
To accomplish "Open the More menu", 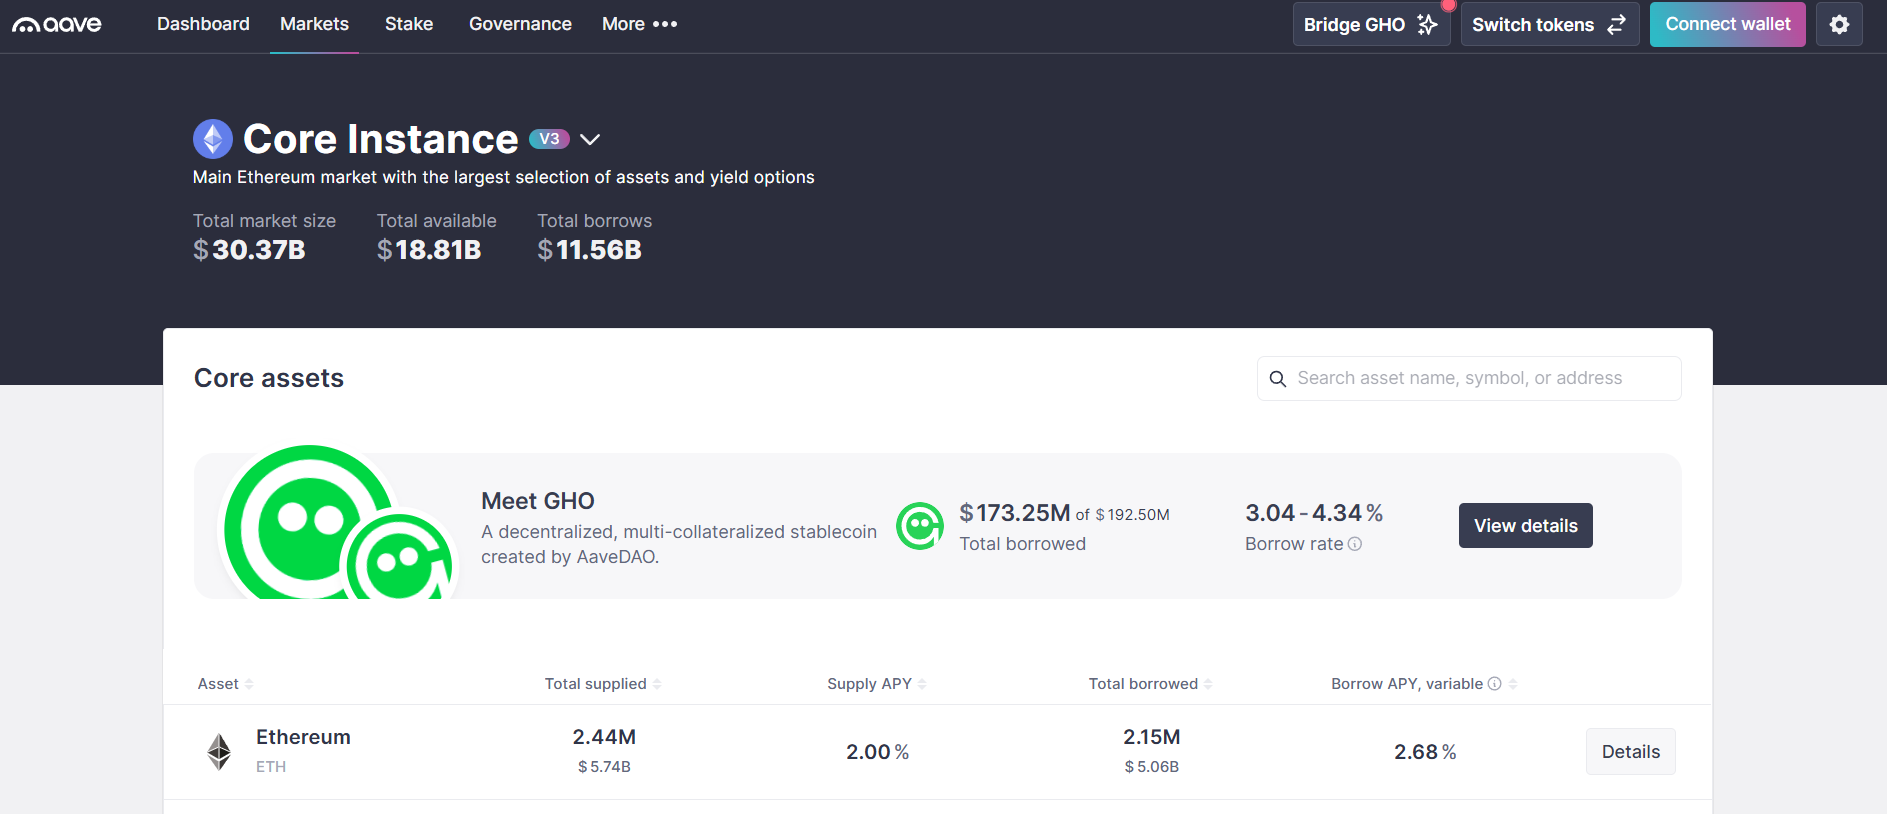I will (639, 24).
